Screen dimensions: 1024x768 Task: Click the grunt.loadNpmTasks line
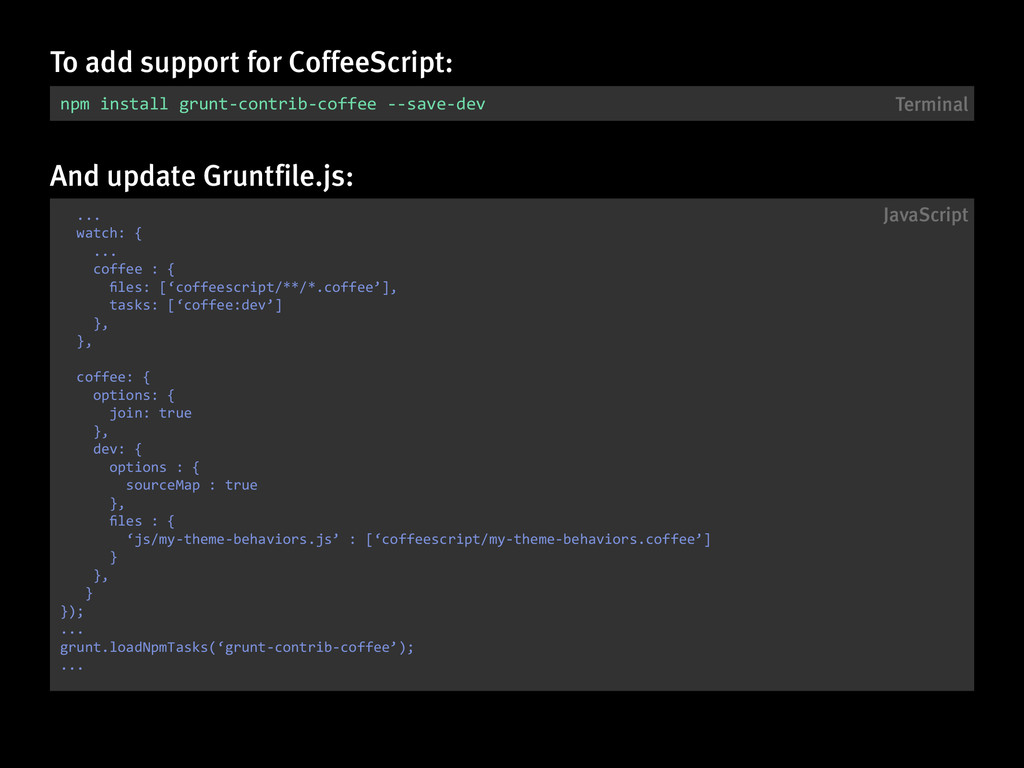pyautogui.click(x=237, y=647)
